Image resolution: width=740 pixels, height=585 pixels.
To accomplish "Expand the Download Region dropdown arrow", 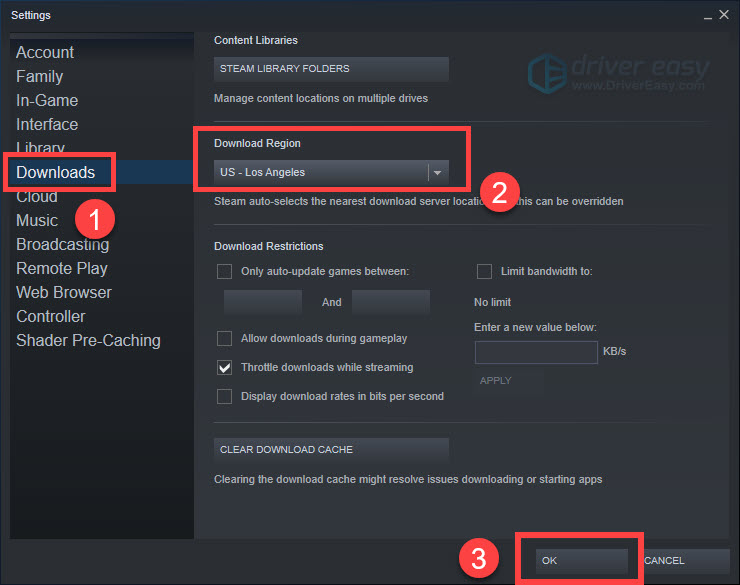I will click(x=437, y=172).
